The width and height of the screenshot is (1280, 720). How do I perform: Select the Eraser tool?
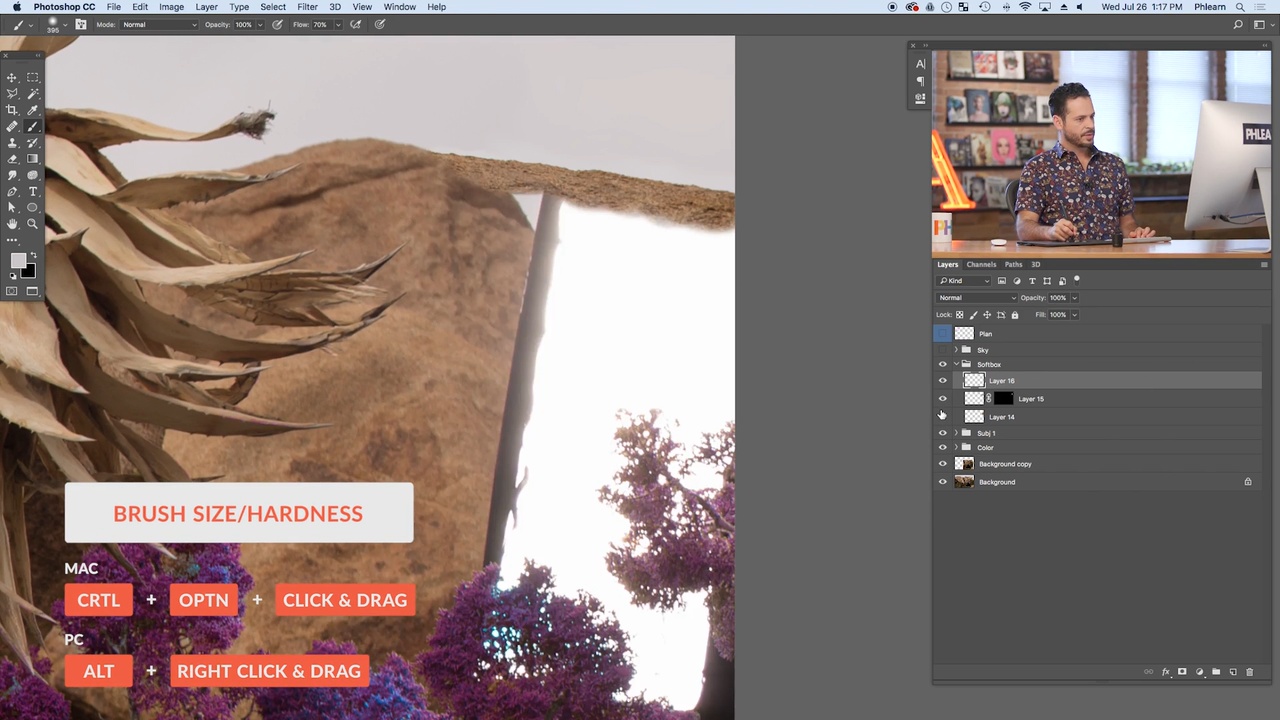click(x=12, y=159)
